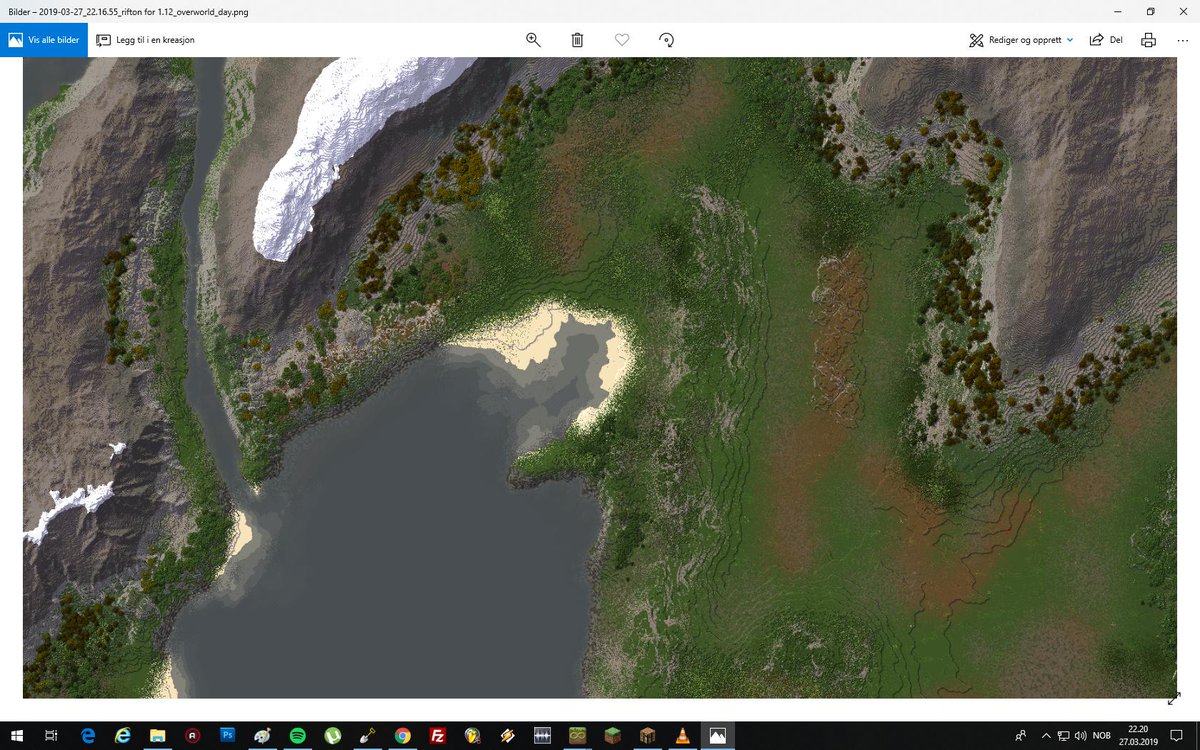
Task: Open the paint palette app on taskbar
Action: (262, 735)
